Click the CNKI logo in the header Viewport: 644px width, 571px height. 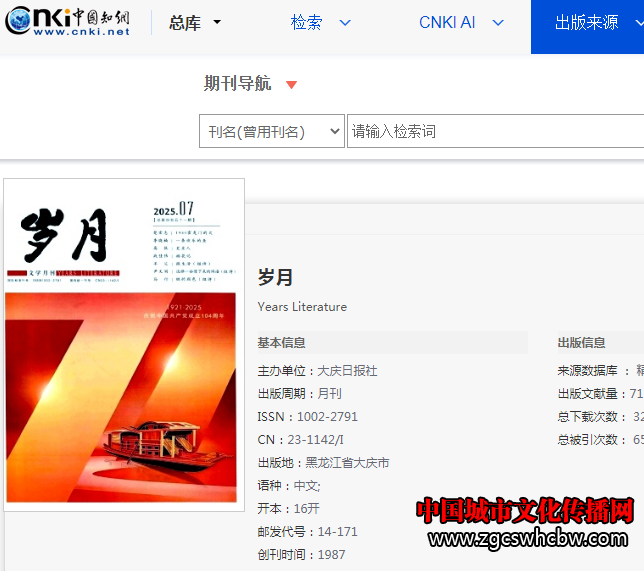68,21
